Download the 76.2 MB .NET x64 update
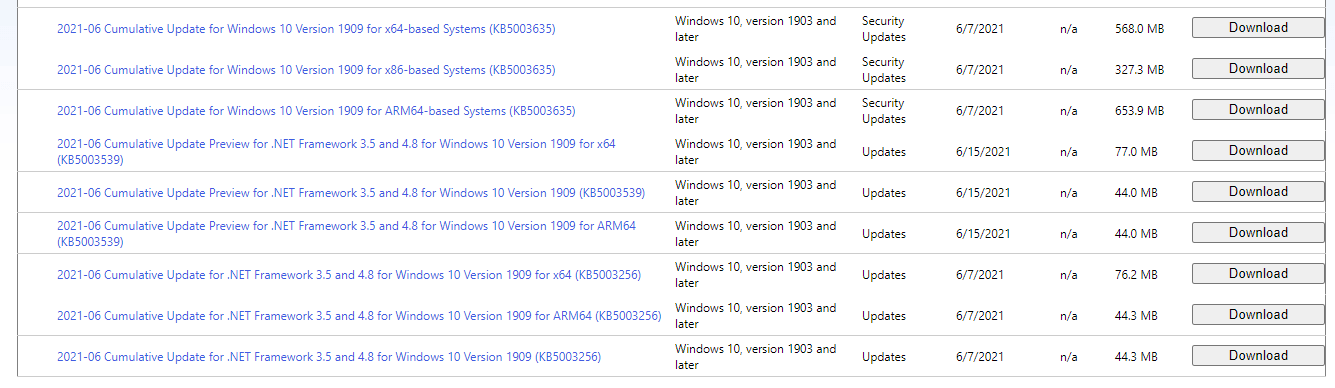Screen dimensions: 1335x388 point(1258,274)
